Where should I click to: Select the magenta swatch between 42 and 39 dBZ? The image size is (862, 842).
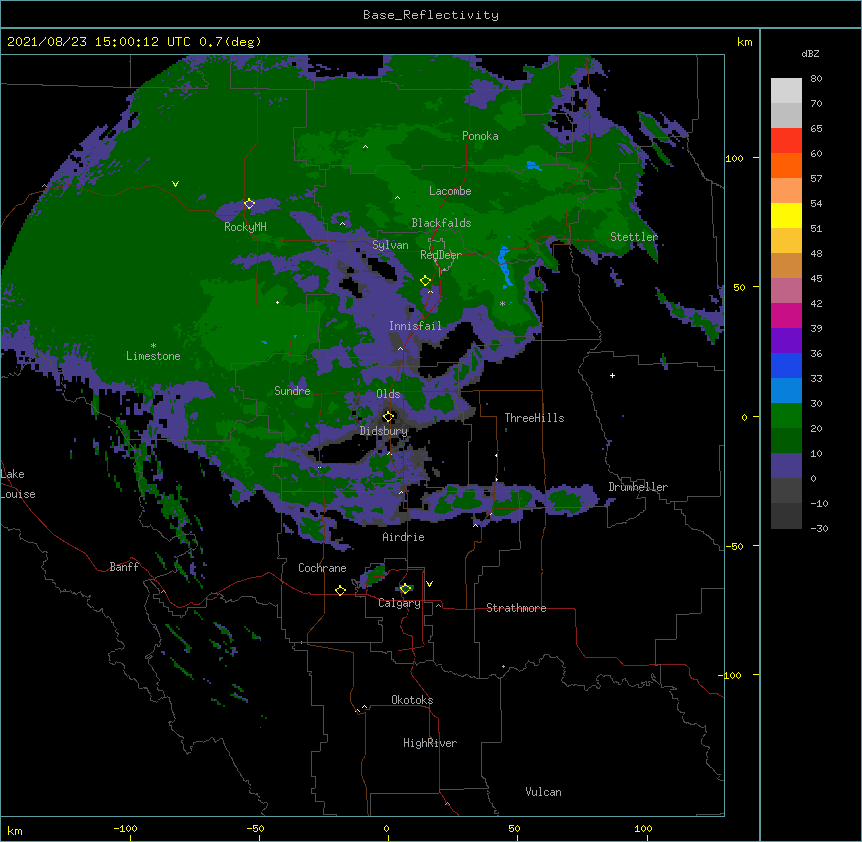pos(786,315)
